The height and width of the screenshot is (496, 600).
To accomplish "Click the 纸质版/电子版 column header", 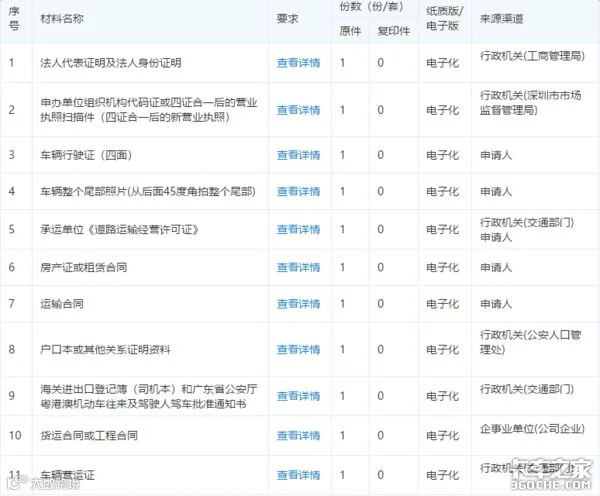I will tap(445, 18).
